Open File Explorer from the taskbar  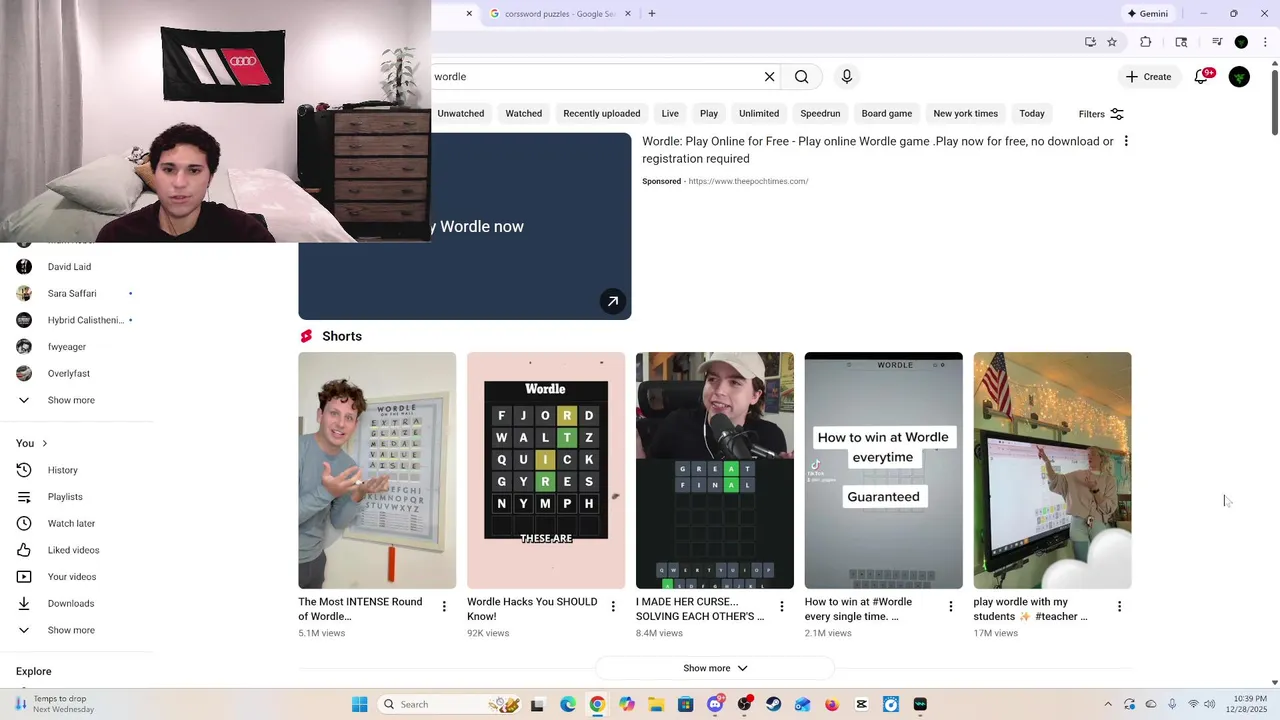coord(656,704)
